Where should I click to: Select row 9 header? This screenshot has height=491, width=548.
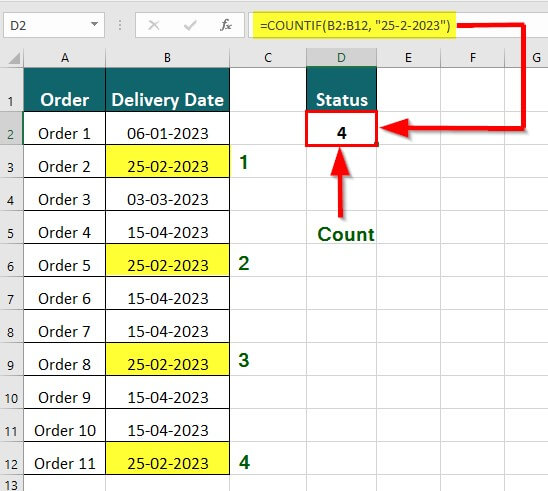(11, 359)
